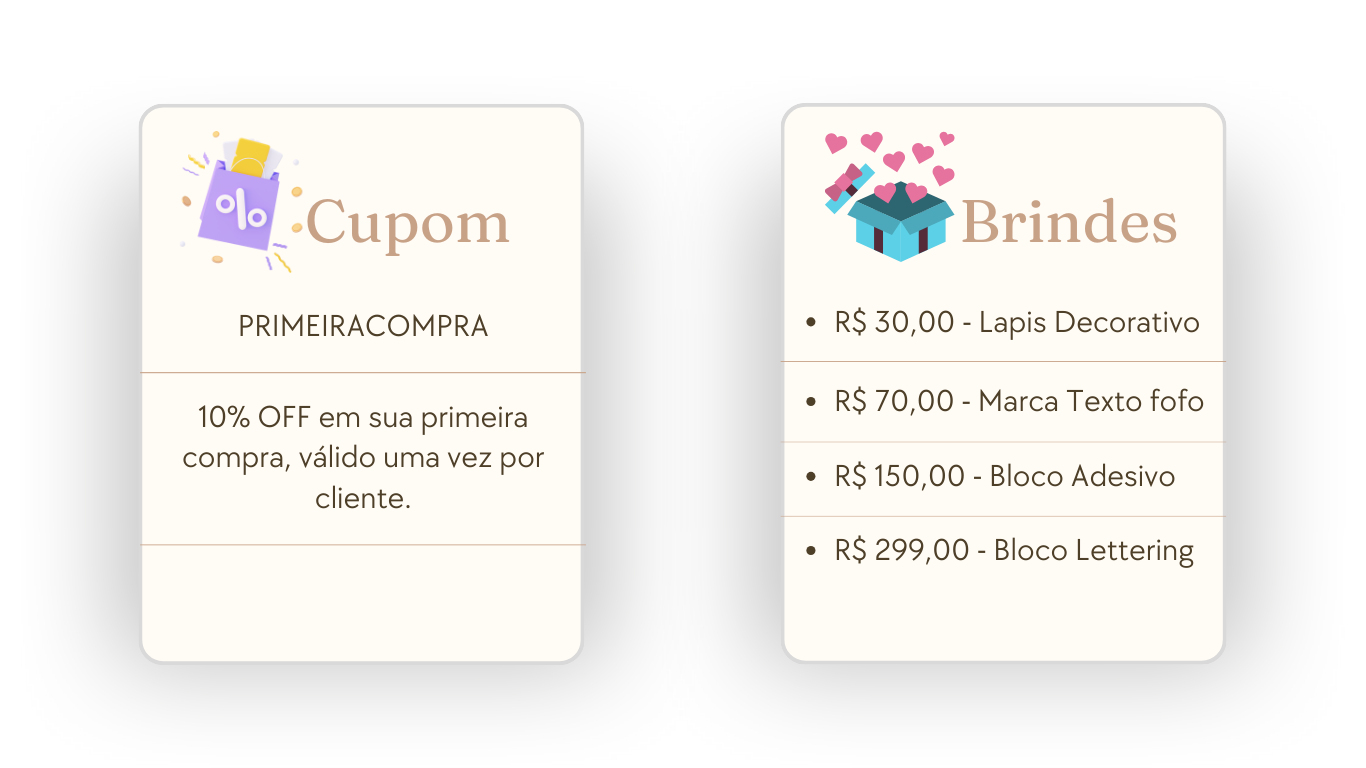1366x768 pixels.
Task: Choose the R$ 70,00 Marca Texto fofo item
Action: pos(1019,401)
